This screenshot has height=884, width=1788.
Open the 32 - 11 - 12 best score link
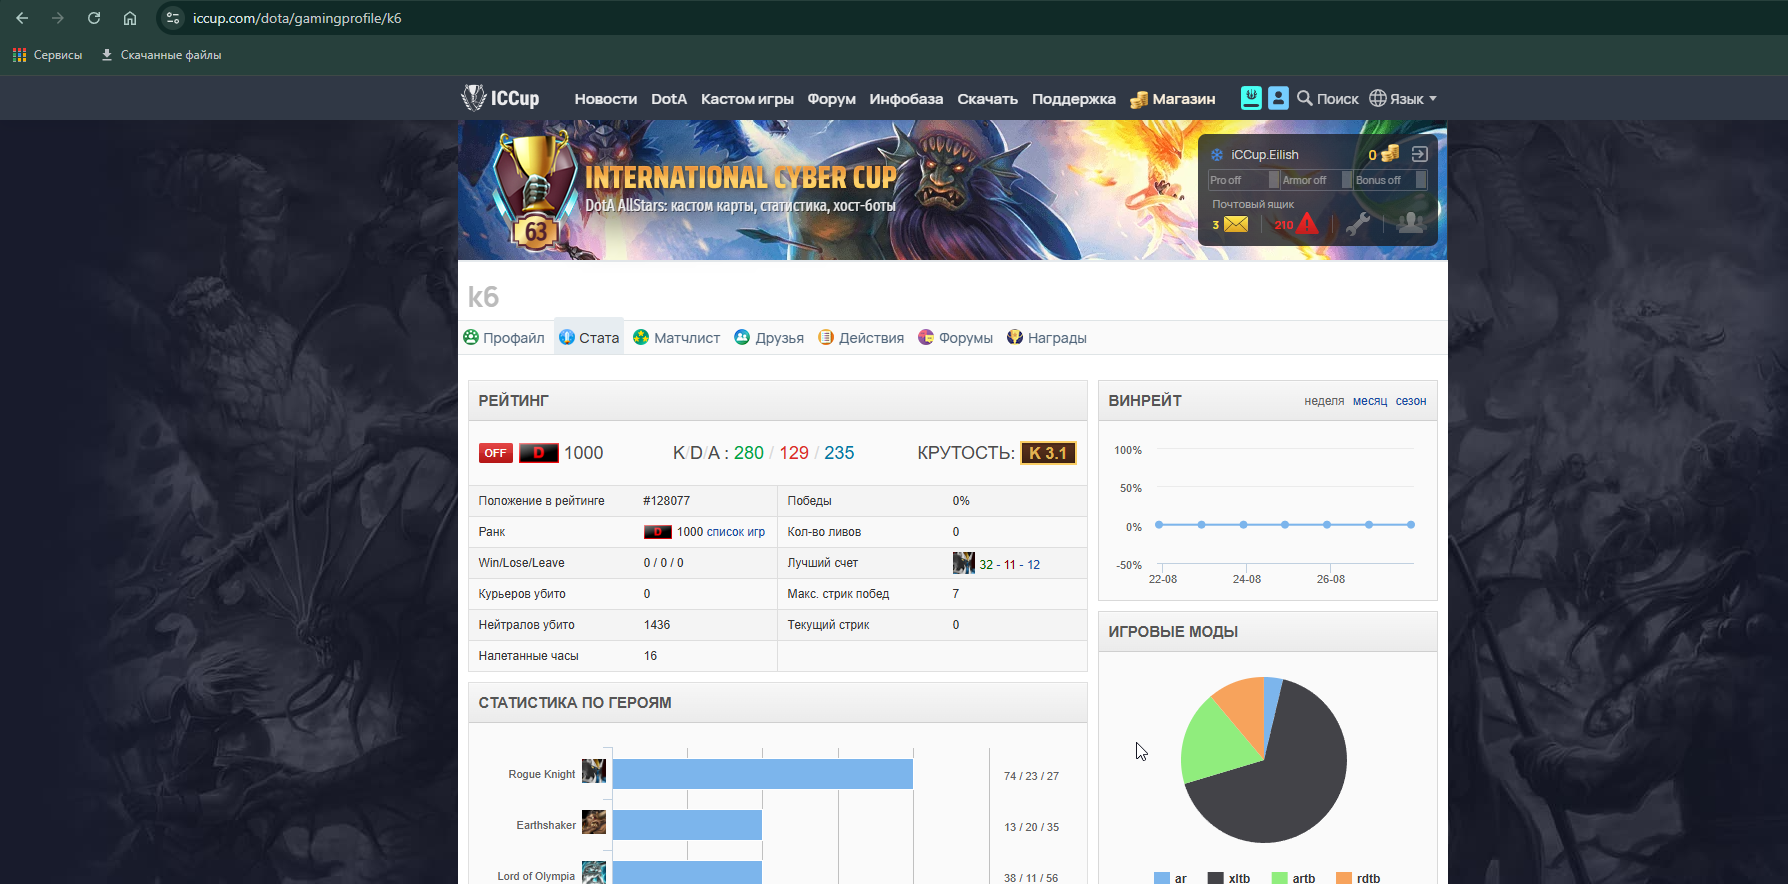[x=1010, y=564]
